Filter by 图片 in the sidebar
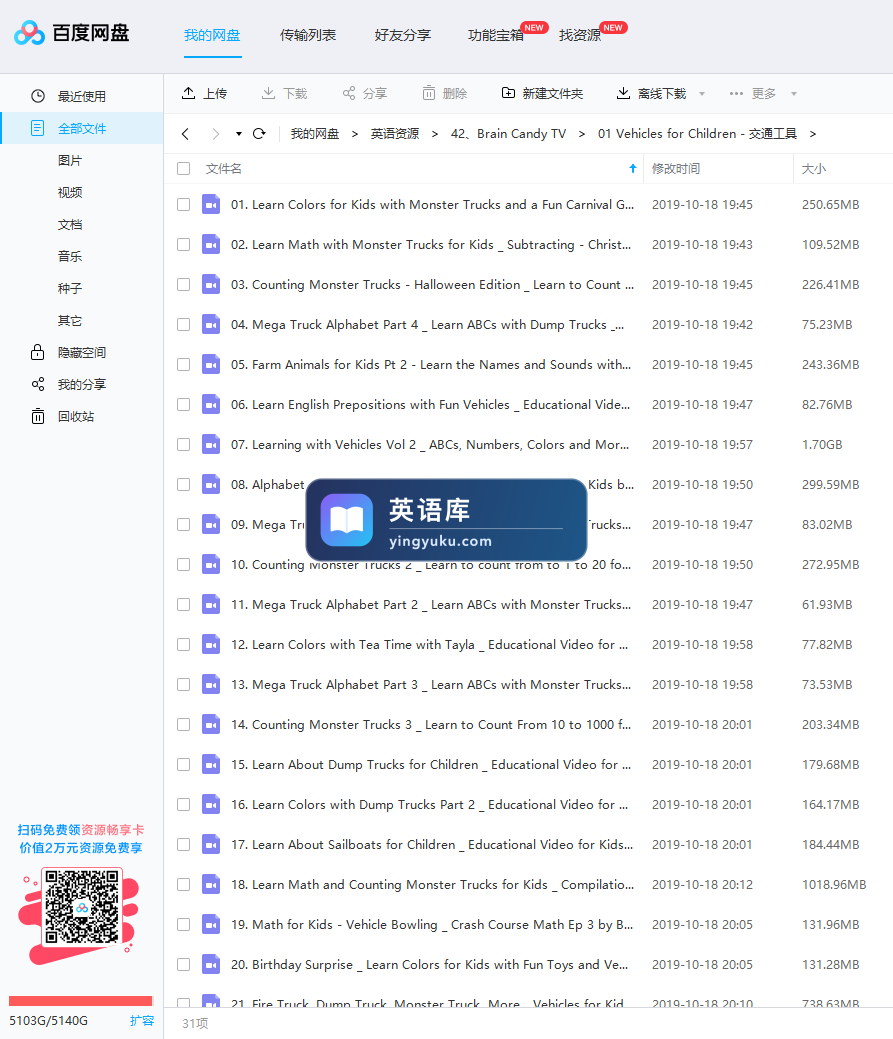This screenshot has height=1039, width=893. pos(70,160)
